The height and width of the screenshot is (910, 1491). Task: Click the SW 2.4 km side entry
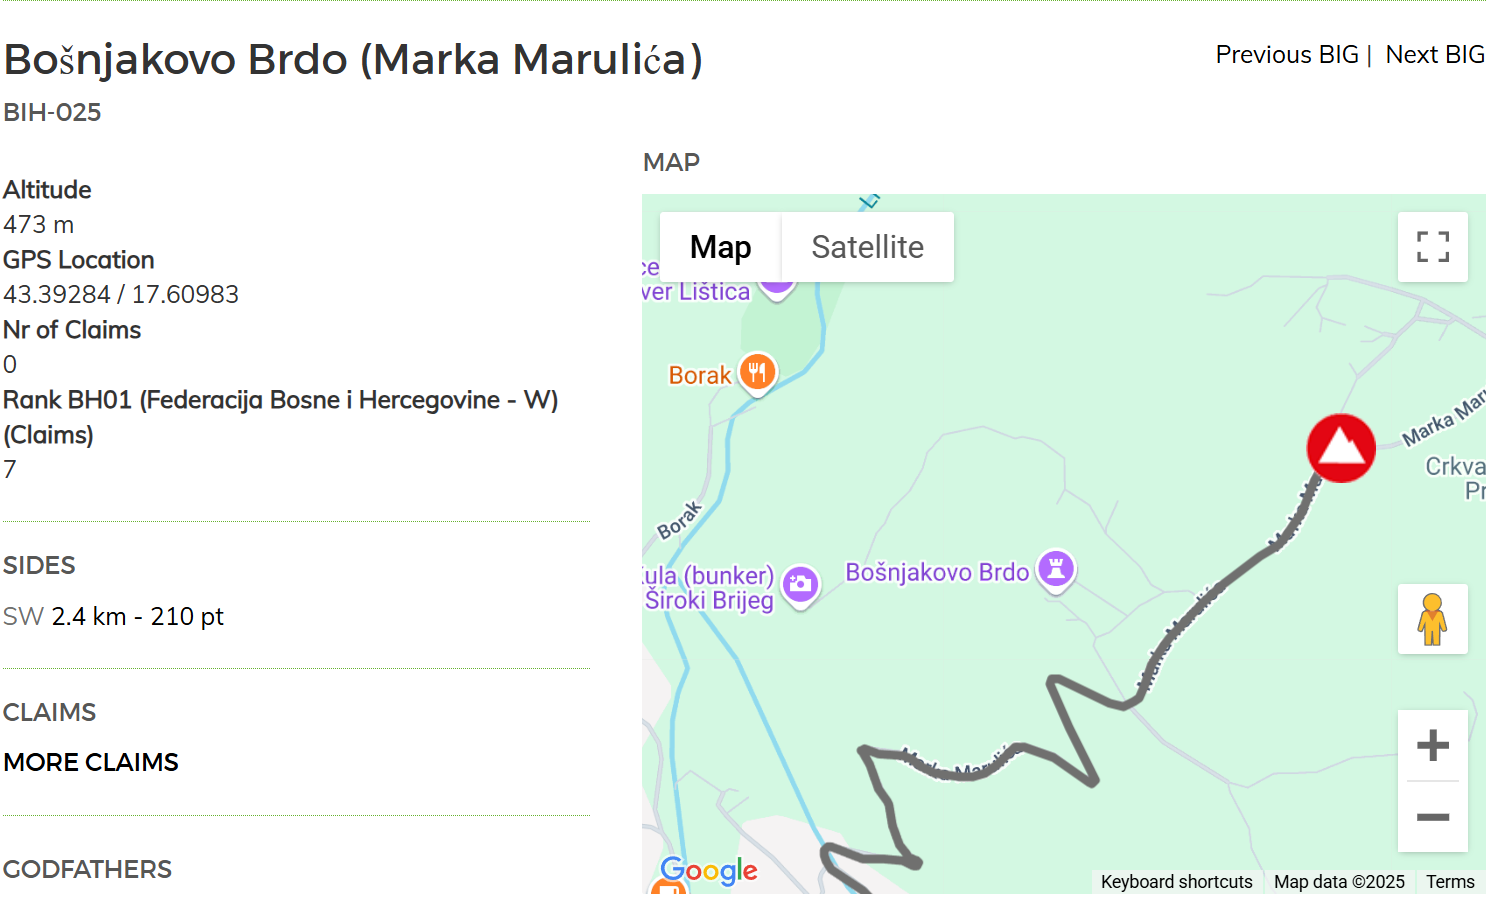pyautogui.click(x=113, y=617)
